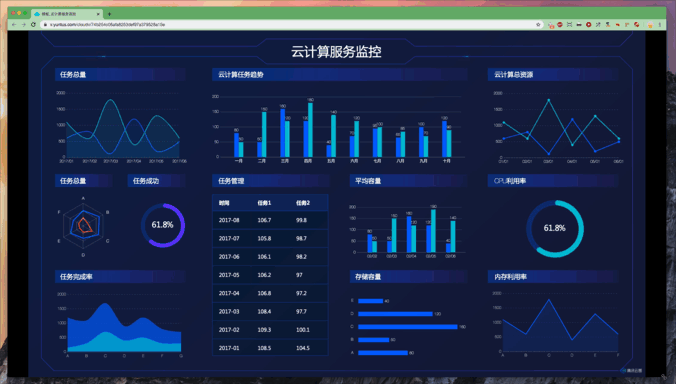Viewport: 676px width, 384px height.
Task: Click the CPU利用率 panel header
Action: [553, 181]
